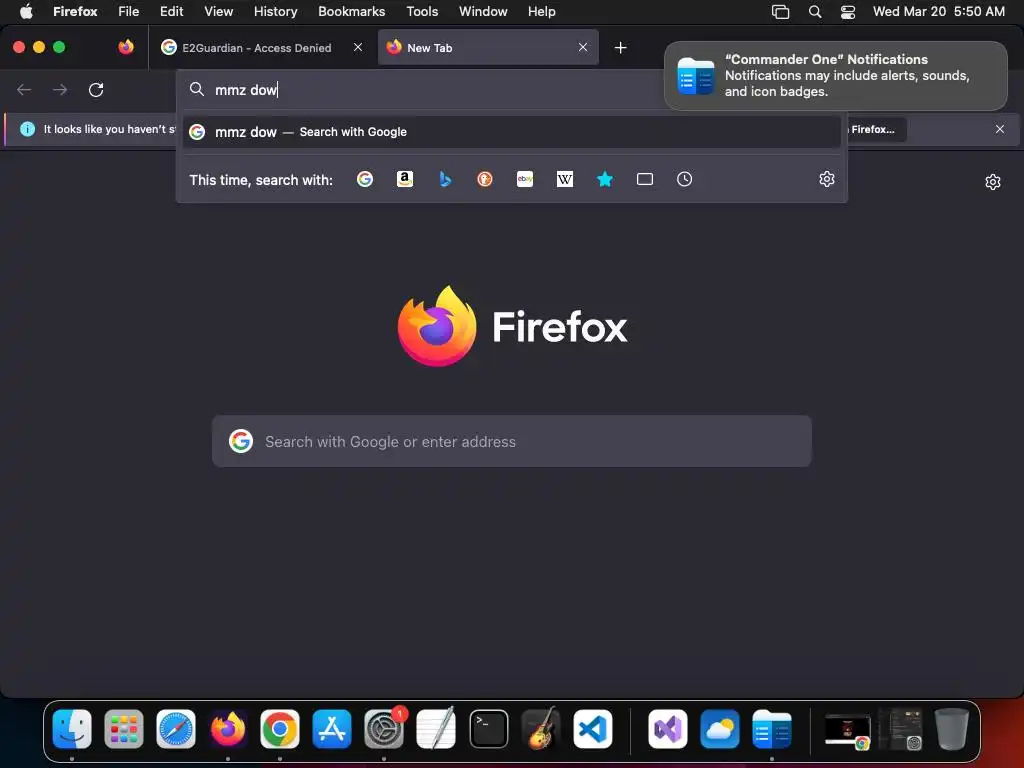This screenshot has width=1024, height=768.
Task: Launch Visual Studio Code from the Dock
Action: (x=593, y=729)
